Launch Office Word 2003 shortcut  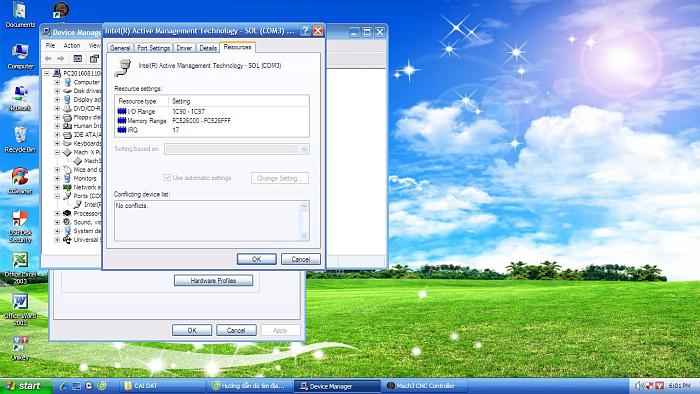[20, 309]
